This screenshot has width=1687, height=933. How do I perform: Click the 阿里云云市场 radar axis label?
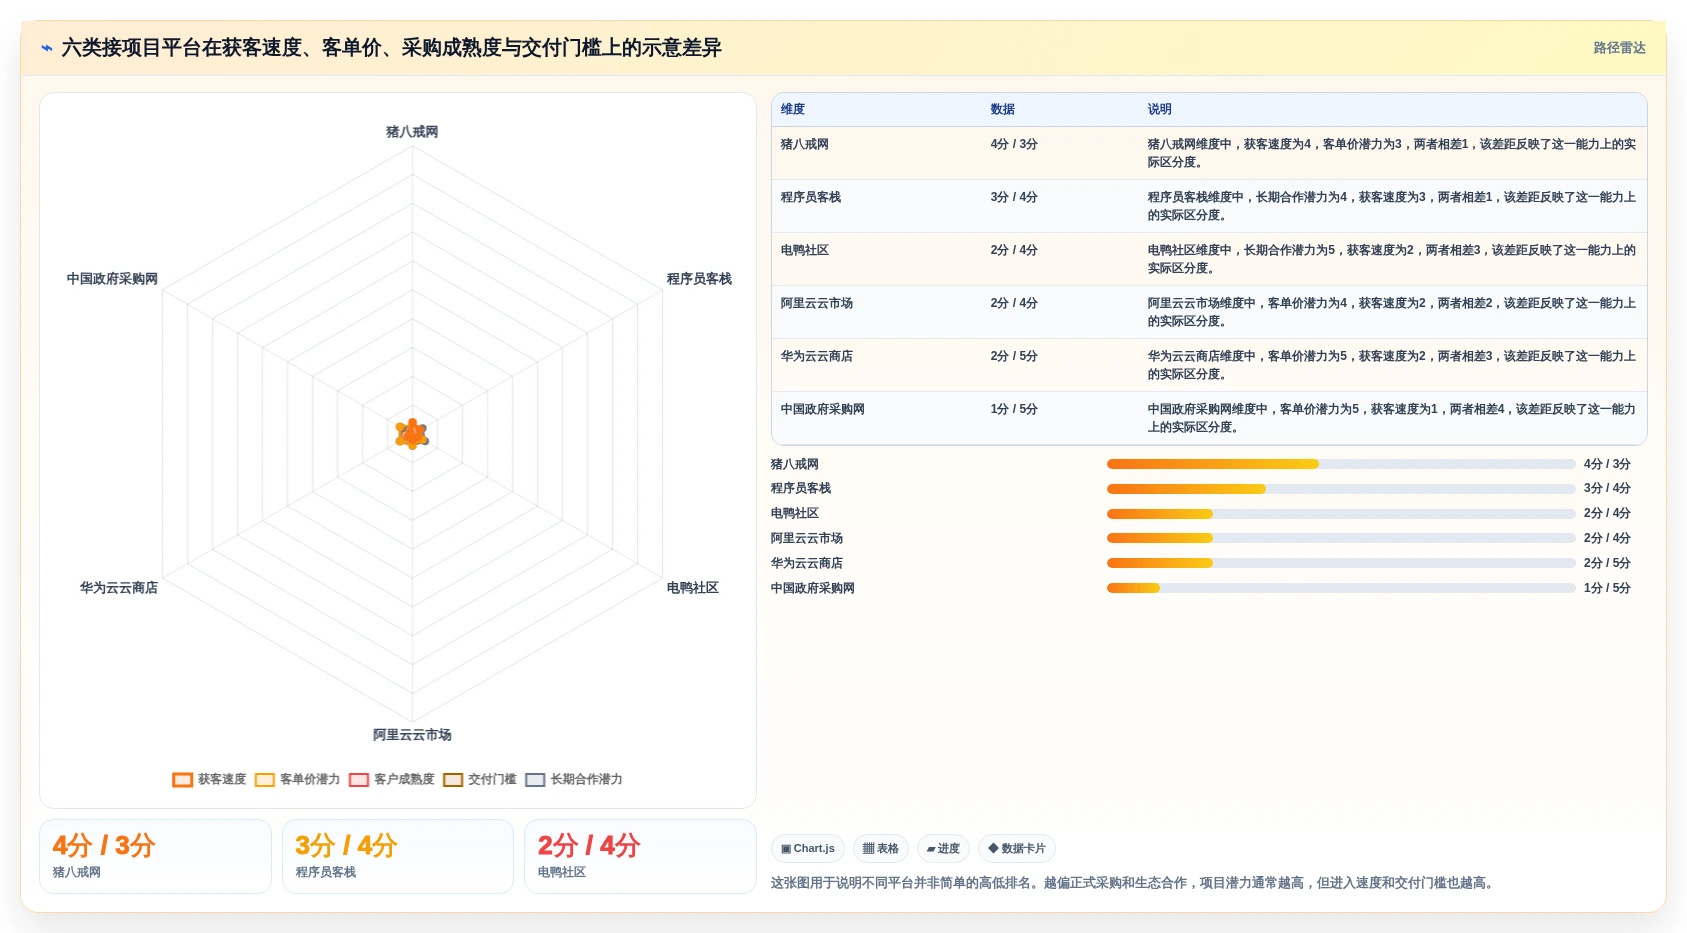tap(412, 735)
